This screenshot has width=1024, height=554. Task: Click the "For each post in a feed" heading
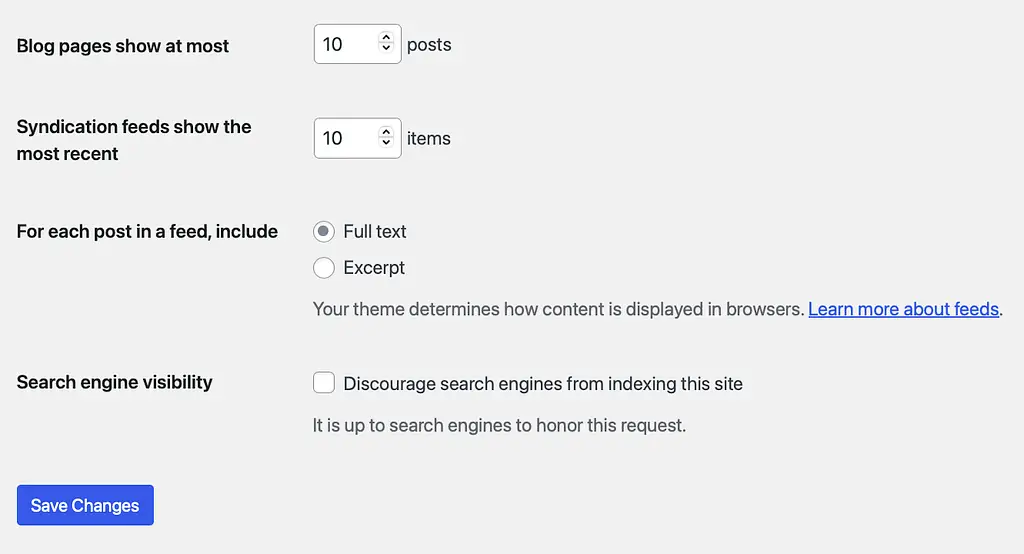pyautogui.click(x=147, y=232)
